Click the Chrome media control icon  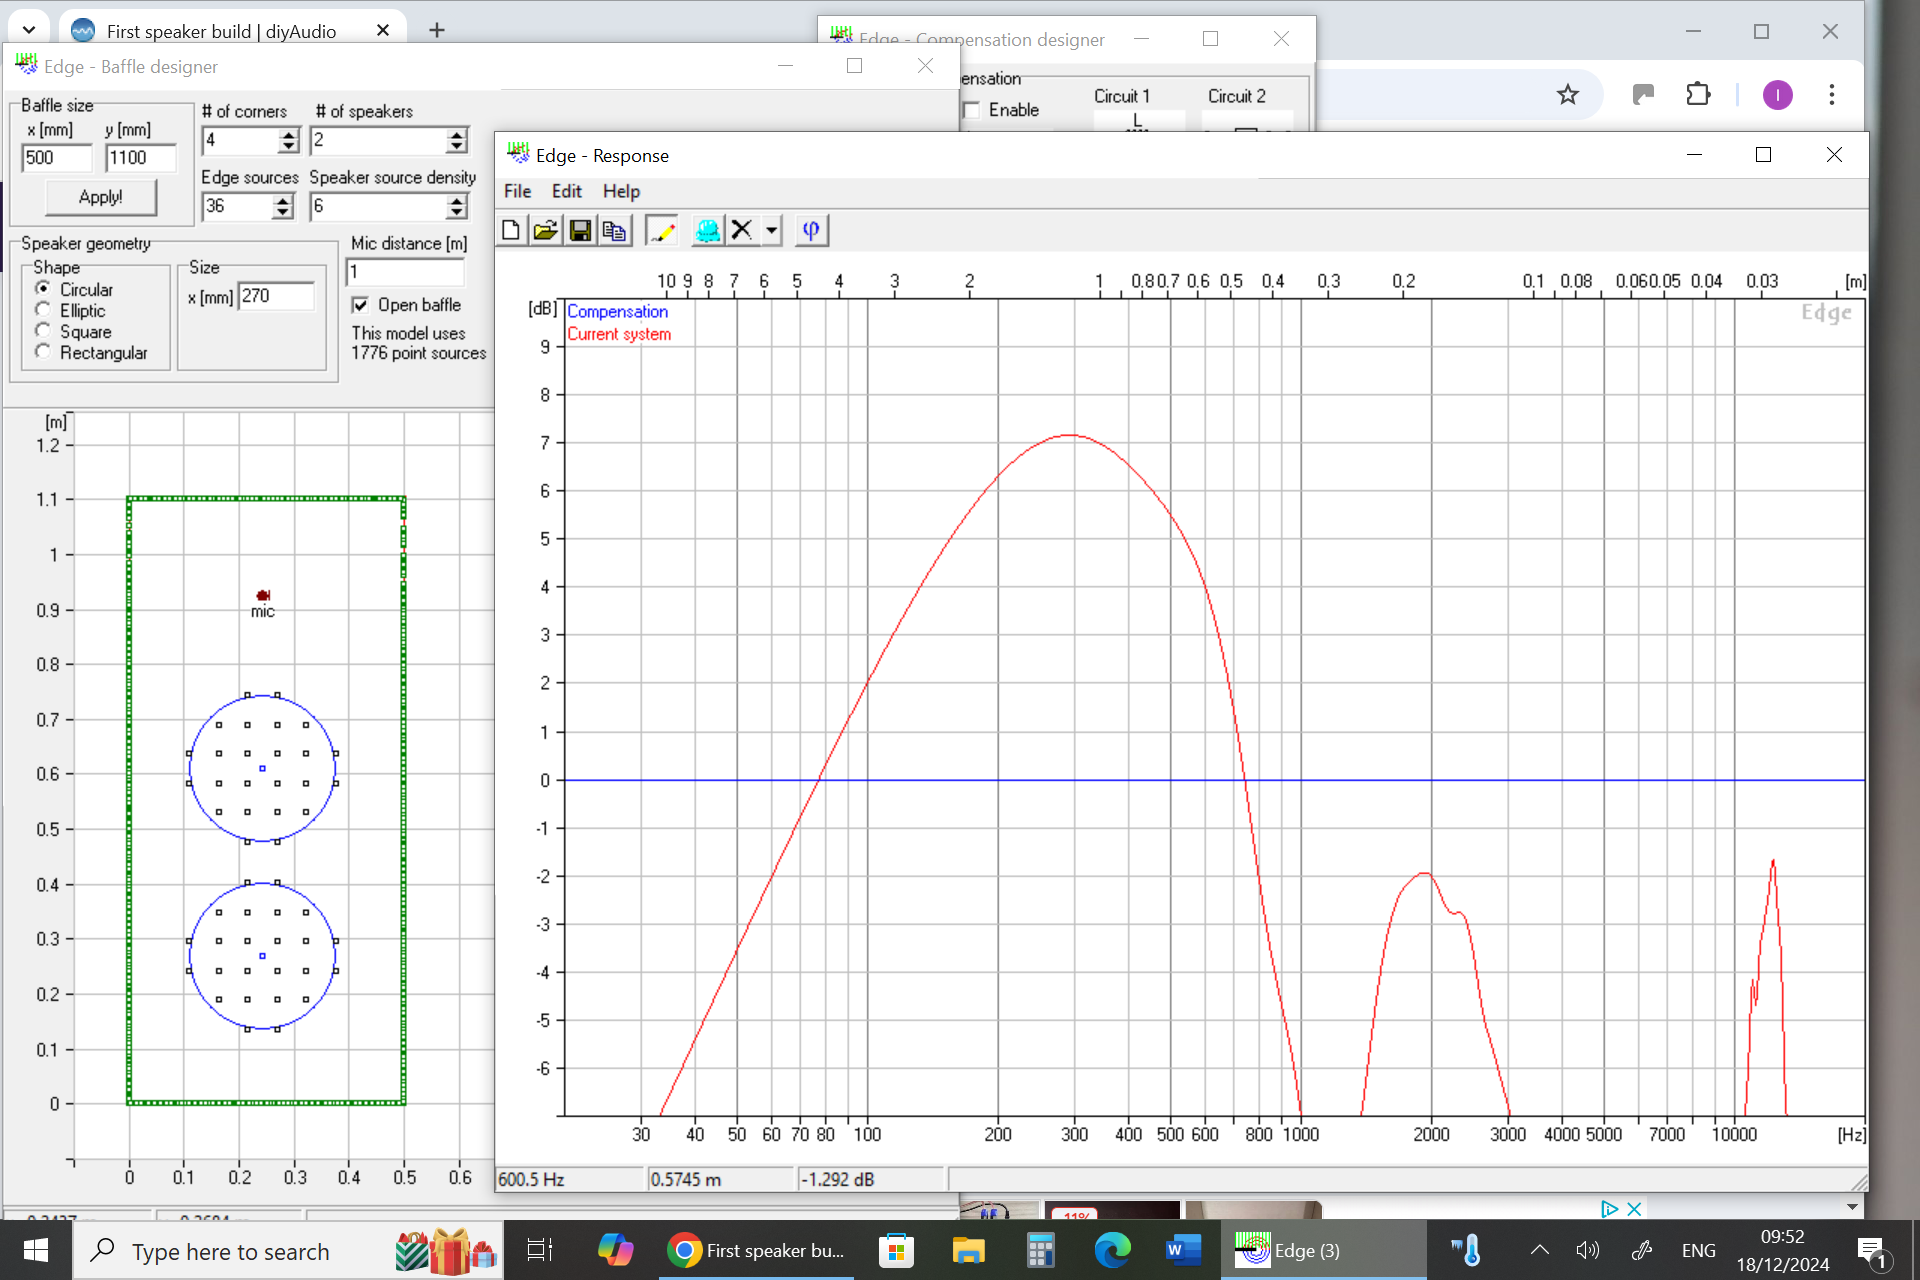click(1643, 95)
